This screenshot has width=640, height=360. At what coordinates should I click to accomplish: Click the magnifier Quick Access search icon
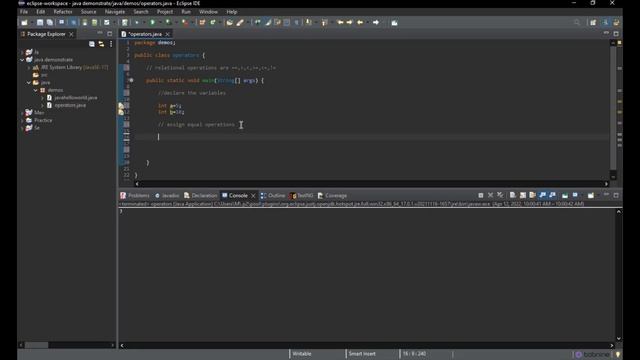pos(577,22)
